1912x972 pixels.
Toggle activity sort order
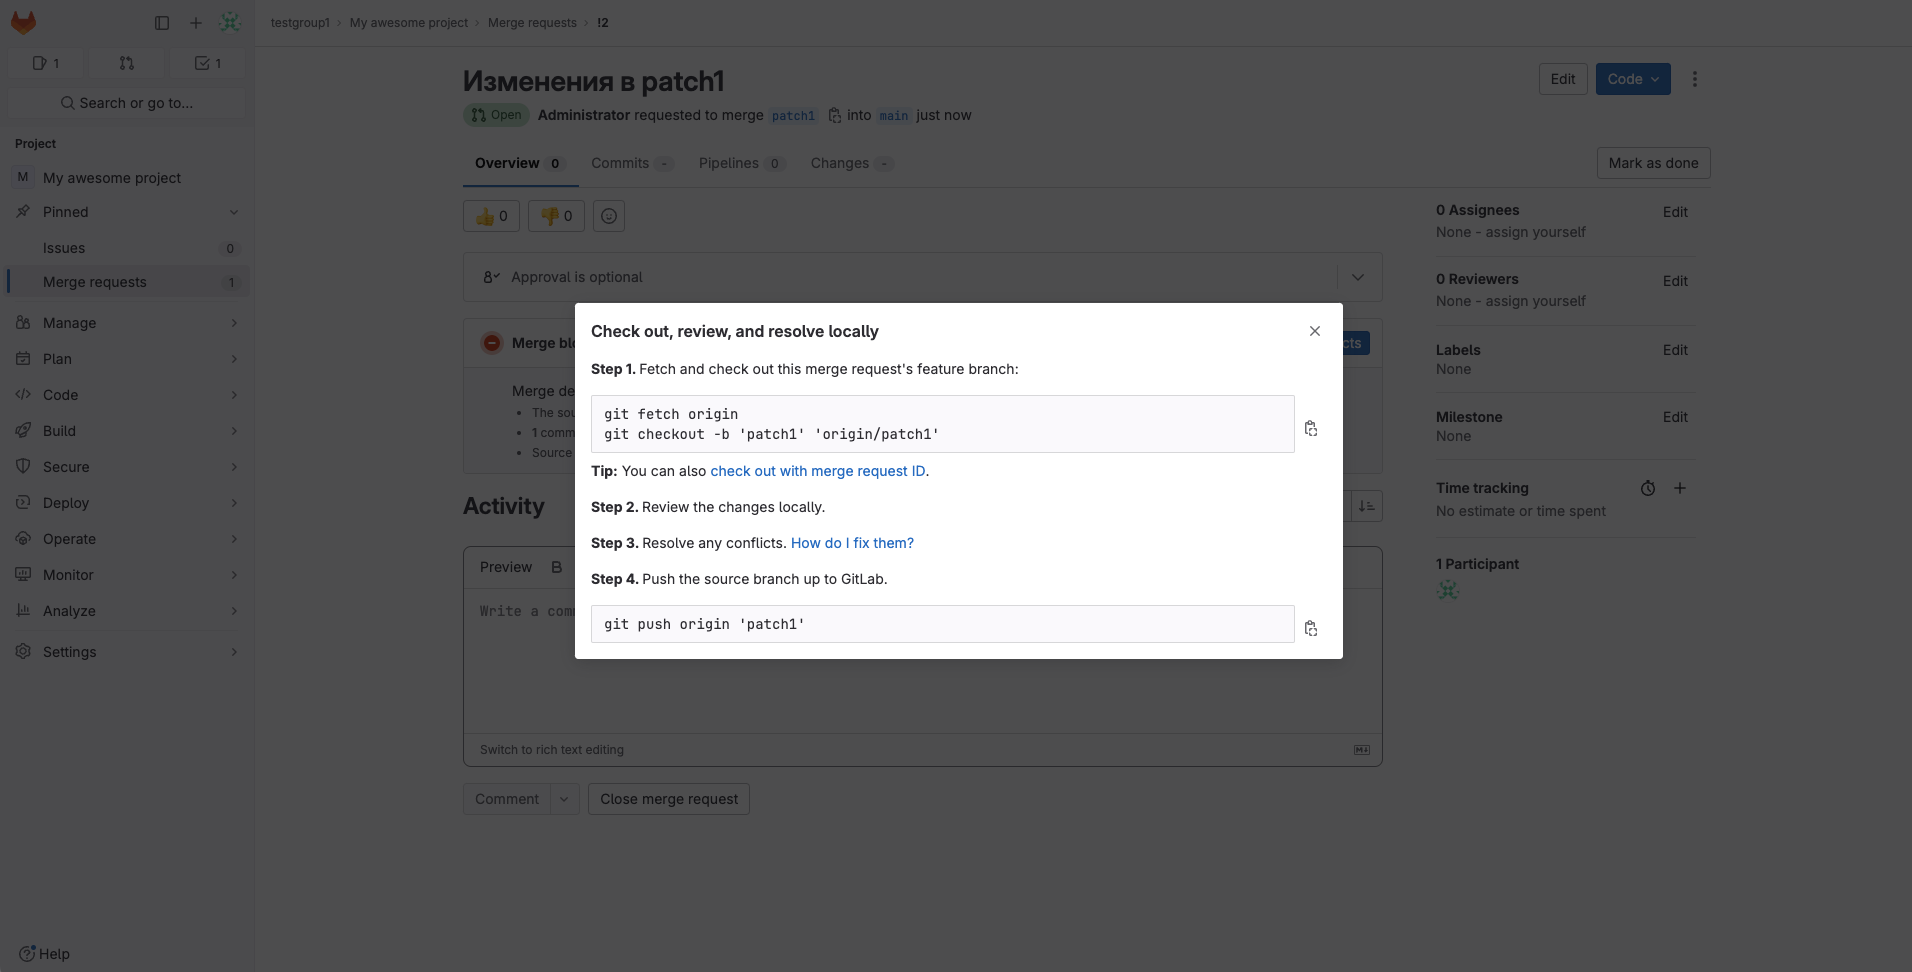point(1368,506)
